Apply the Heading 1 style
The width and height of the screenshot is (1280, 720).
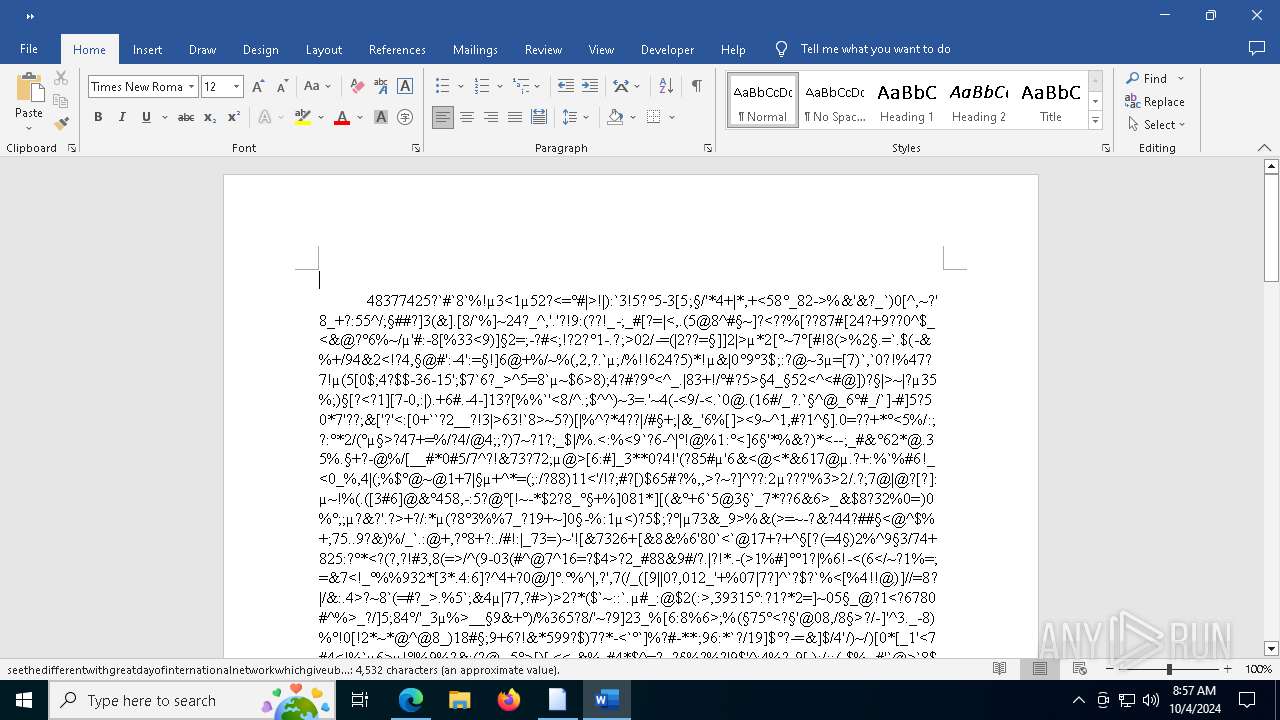907,100
